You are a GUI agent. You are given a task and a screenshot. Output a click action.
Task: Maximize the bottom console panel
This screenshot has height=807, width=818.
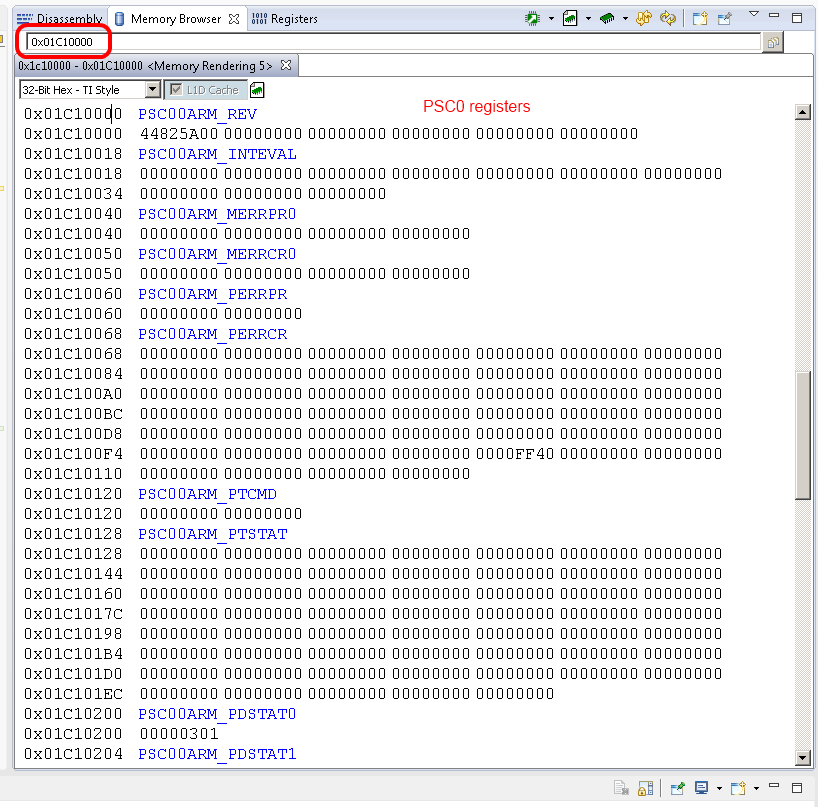click(x=797, y=788)
